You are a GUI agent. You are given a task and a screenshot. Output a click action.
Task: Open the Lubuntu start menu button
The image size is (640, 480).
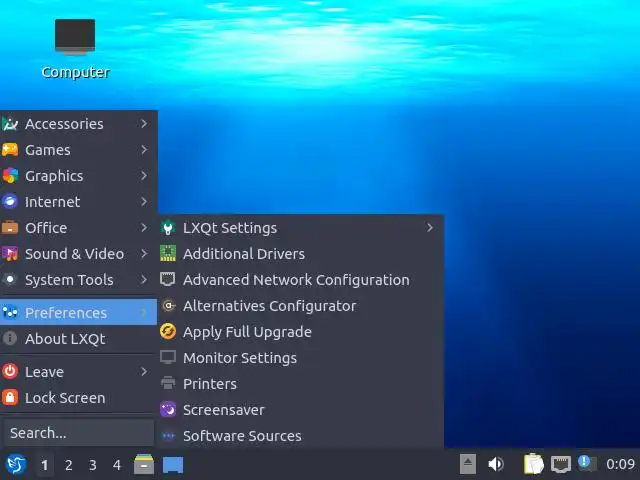pos(16,464)
